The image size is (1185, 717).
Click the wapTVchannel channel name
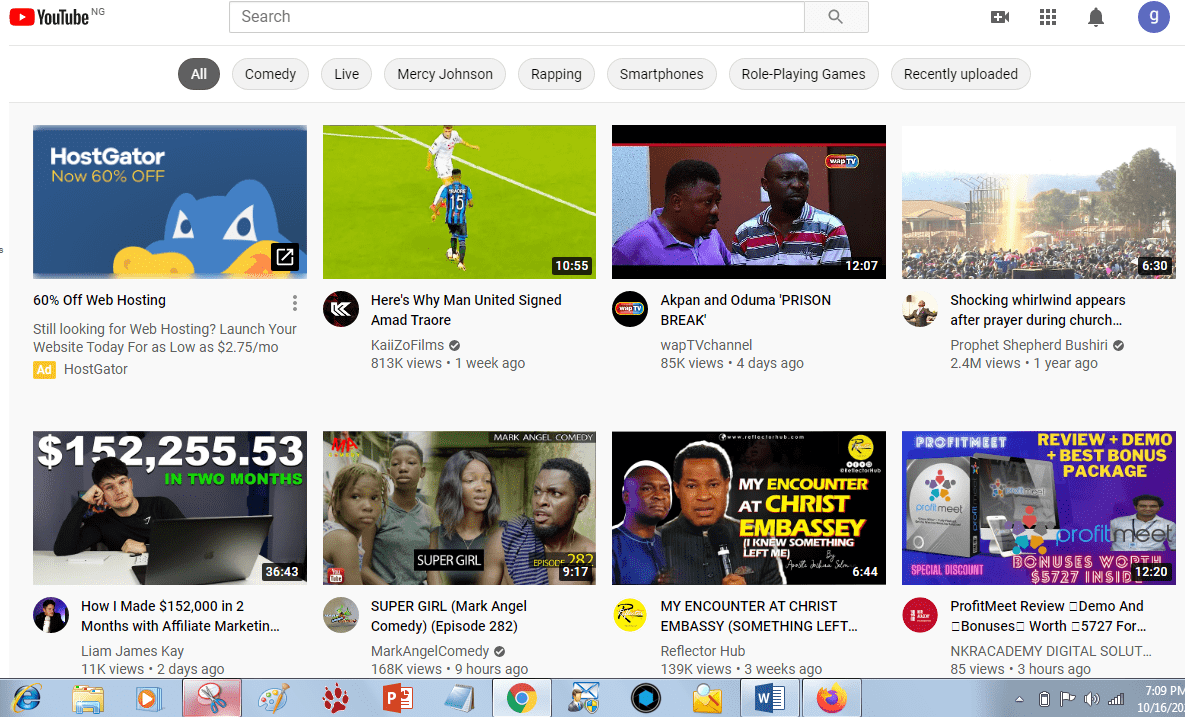click(x=707, y=345)
